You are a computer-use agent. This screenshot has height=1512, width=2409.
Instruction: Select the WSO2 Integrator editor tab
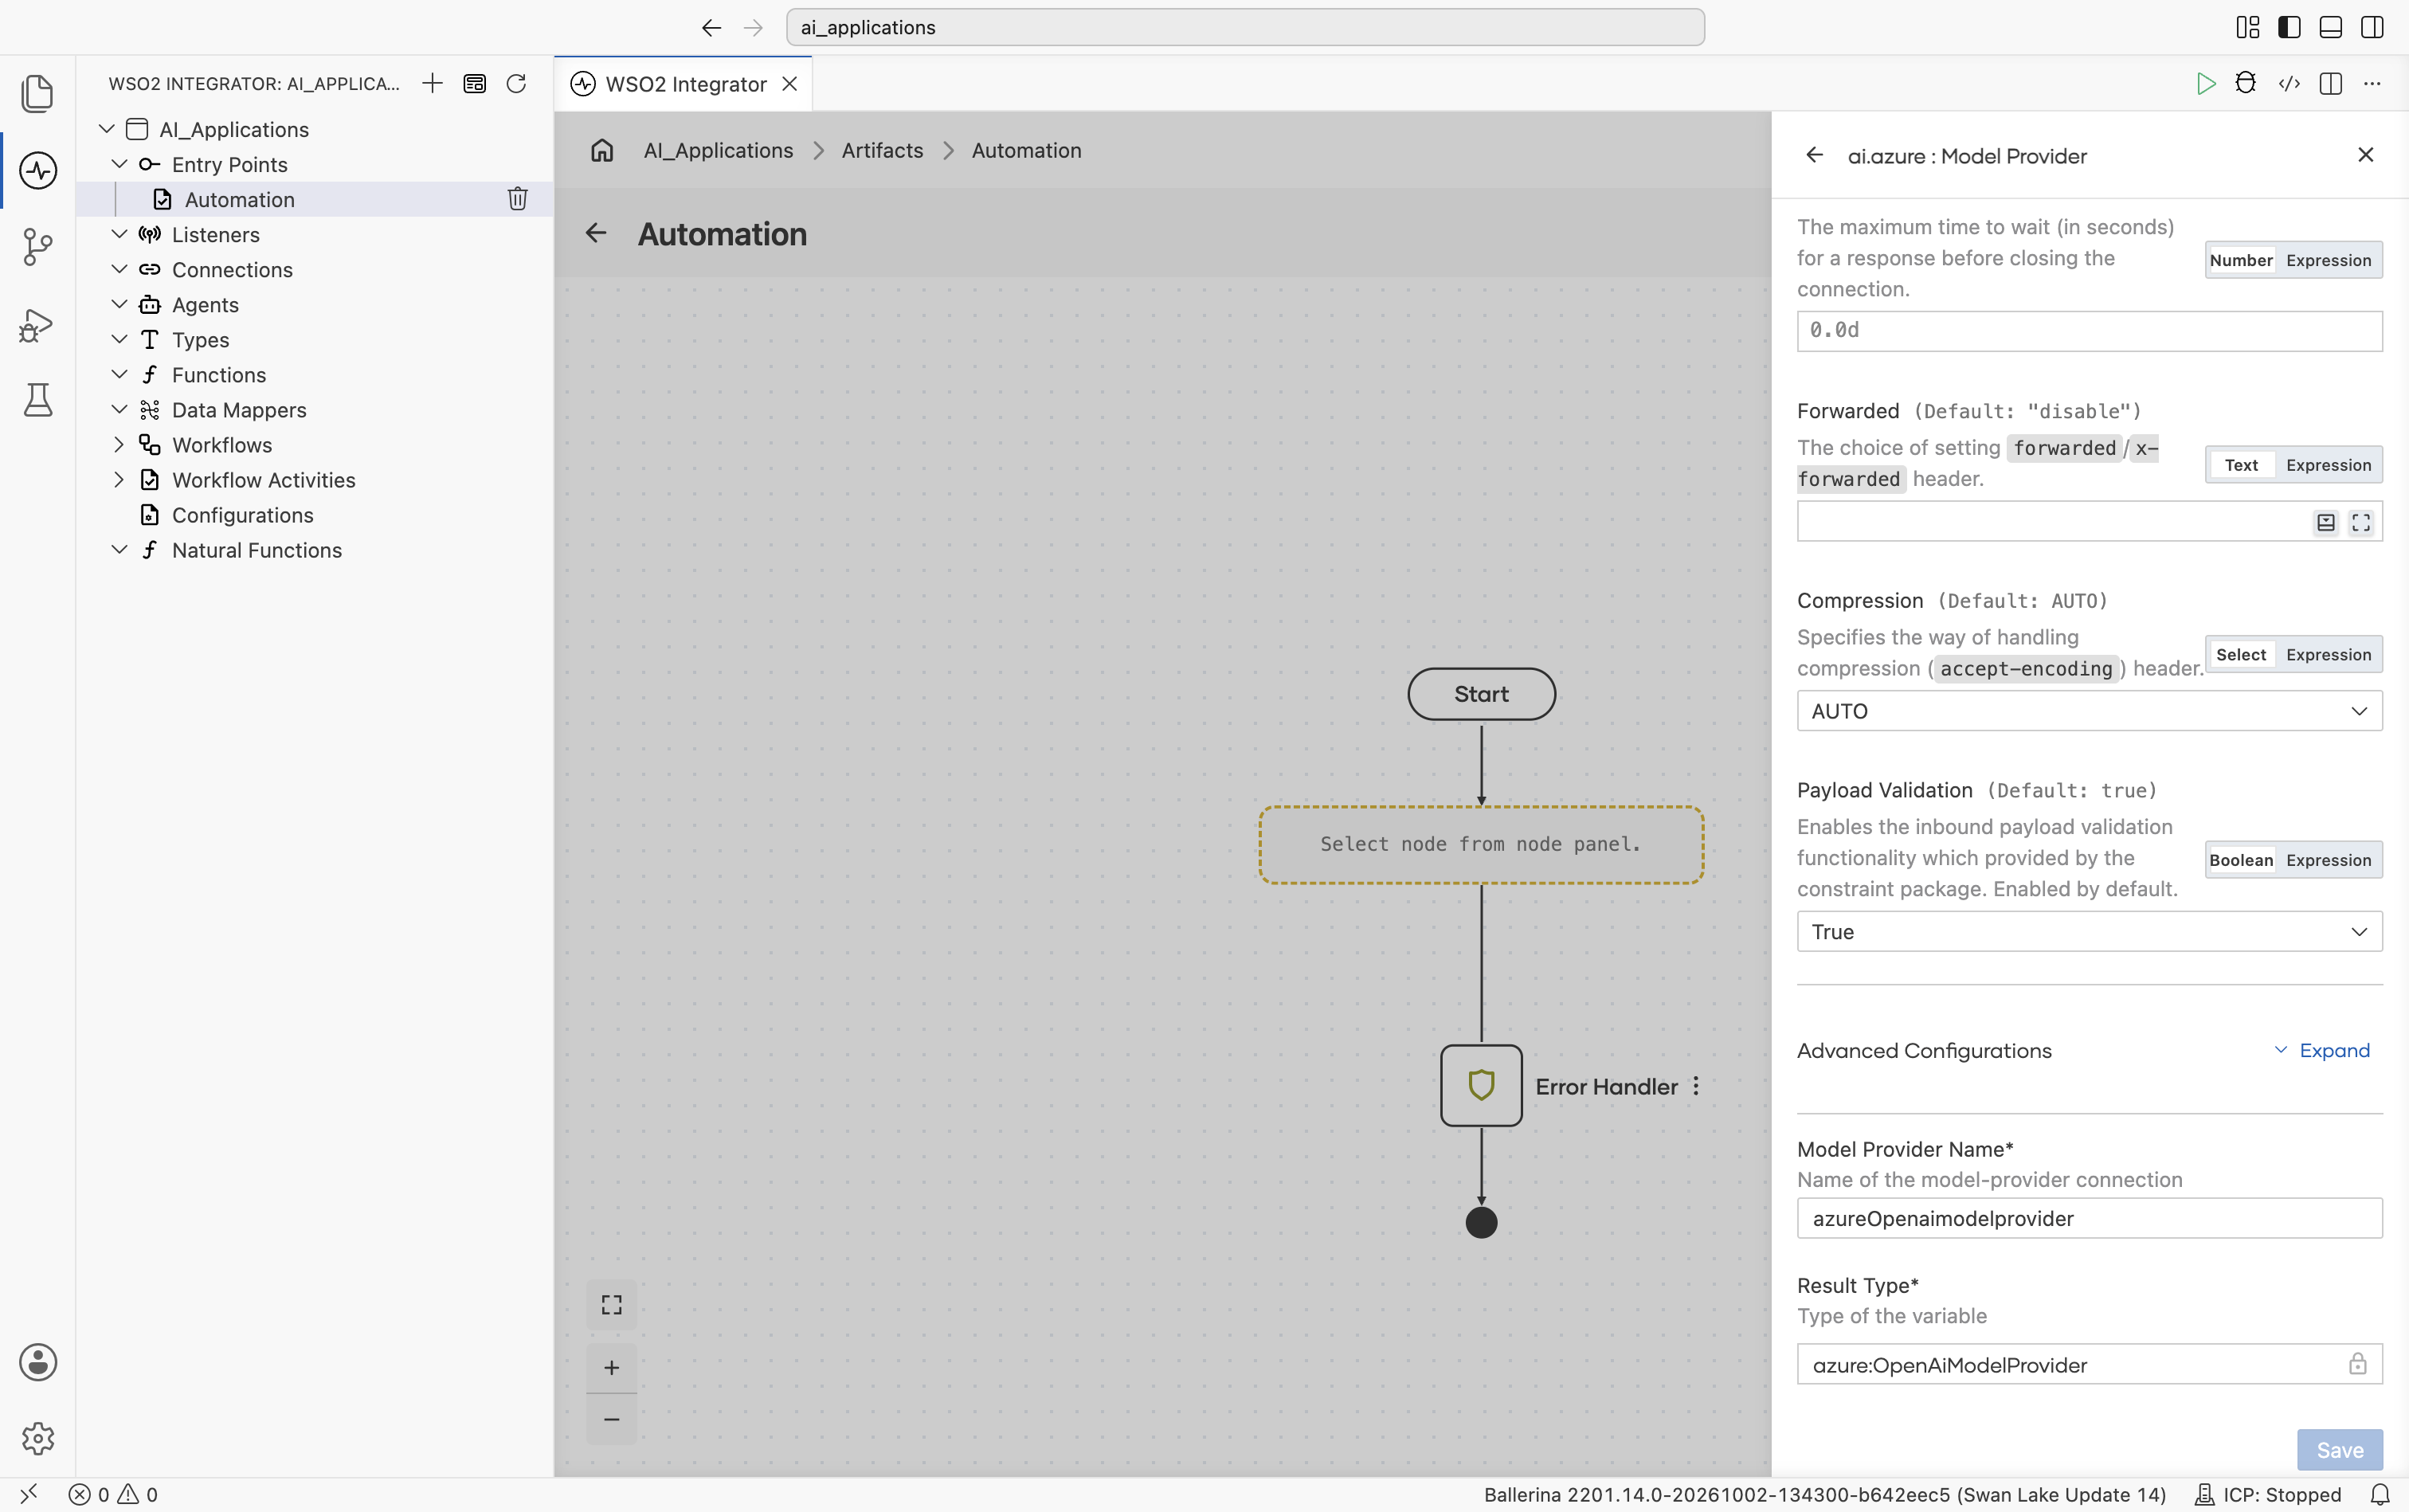coord(685,84)
